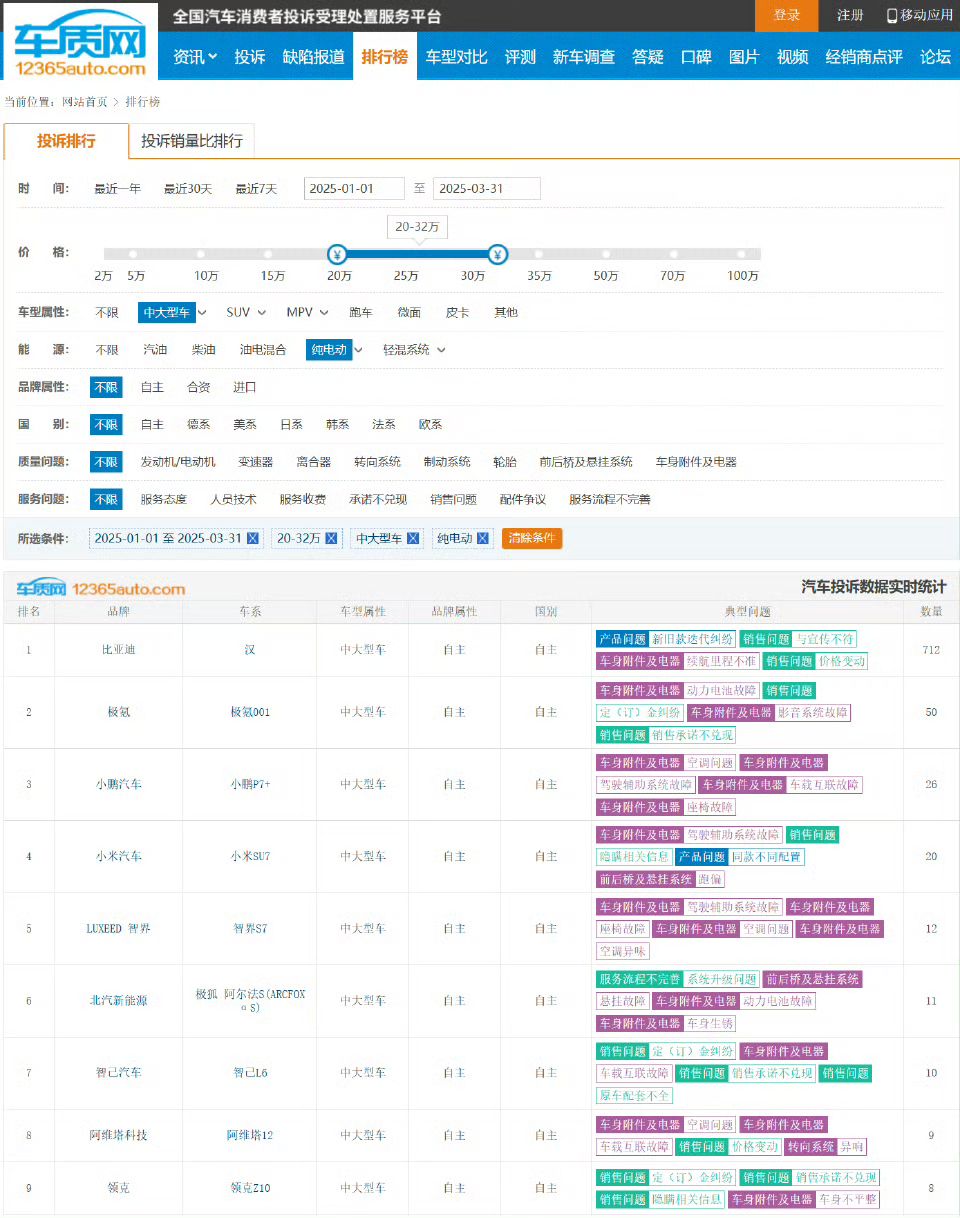Screen dimensions: 960x1218
Task: Switch to 投诉销量比排行 tab
Action: tap(192, 141)
